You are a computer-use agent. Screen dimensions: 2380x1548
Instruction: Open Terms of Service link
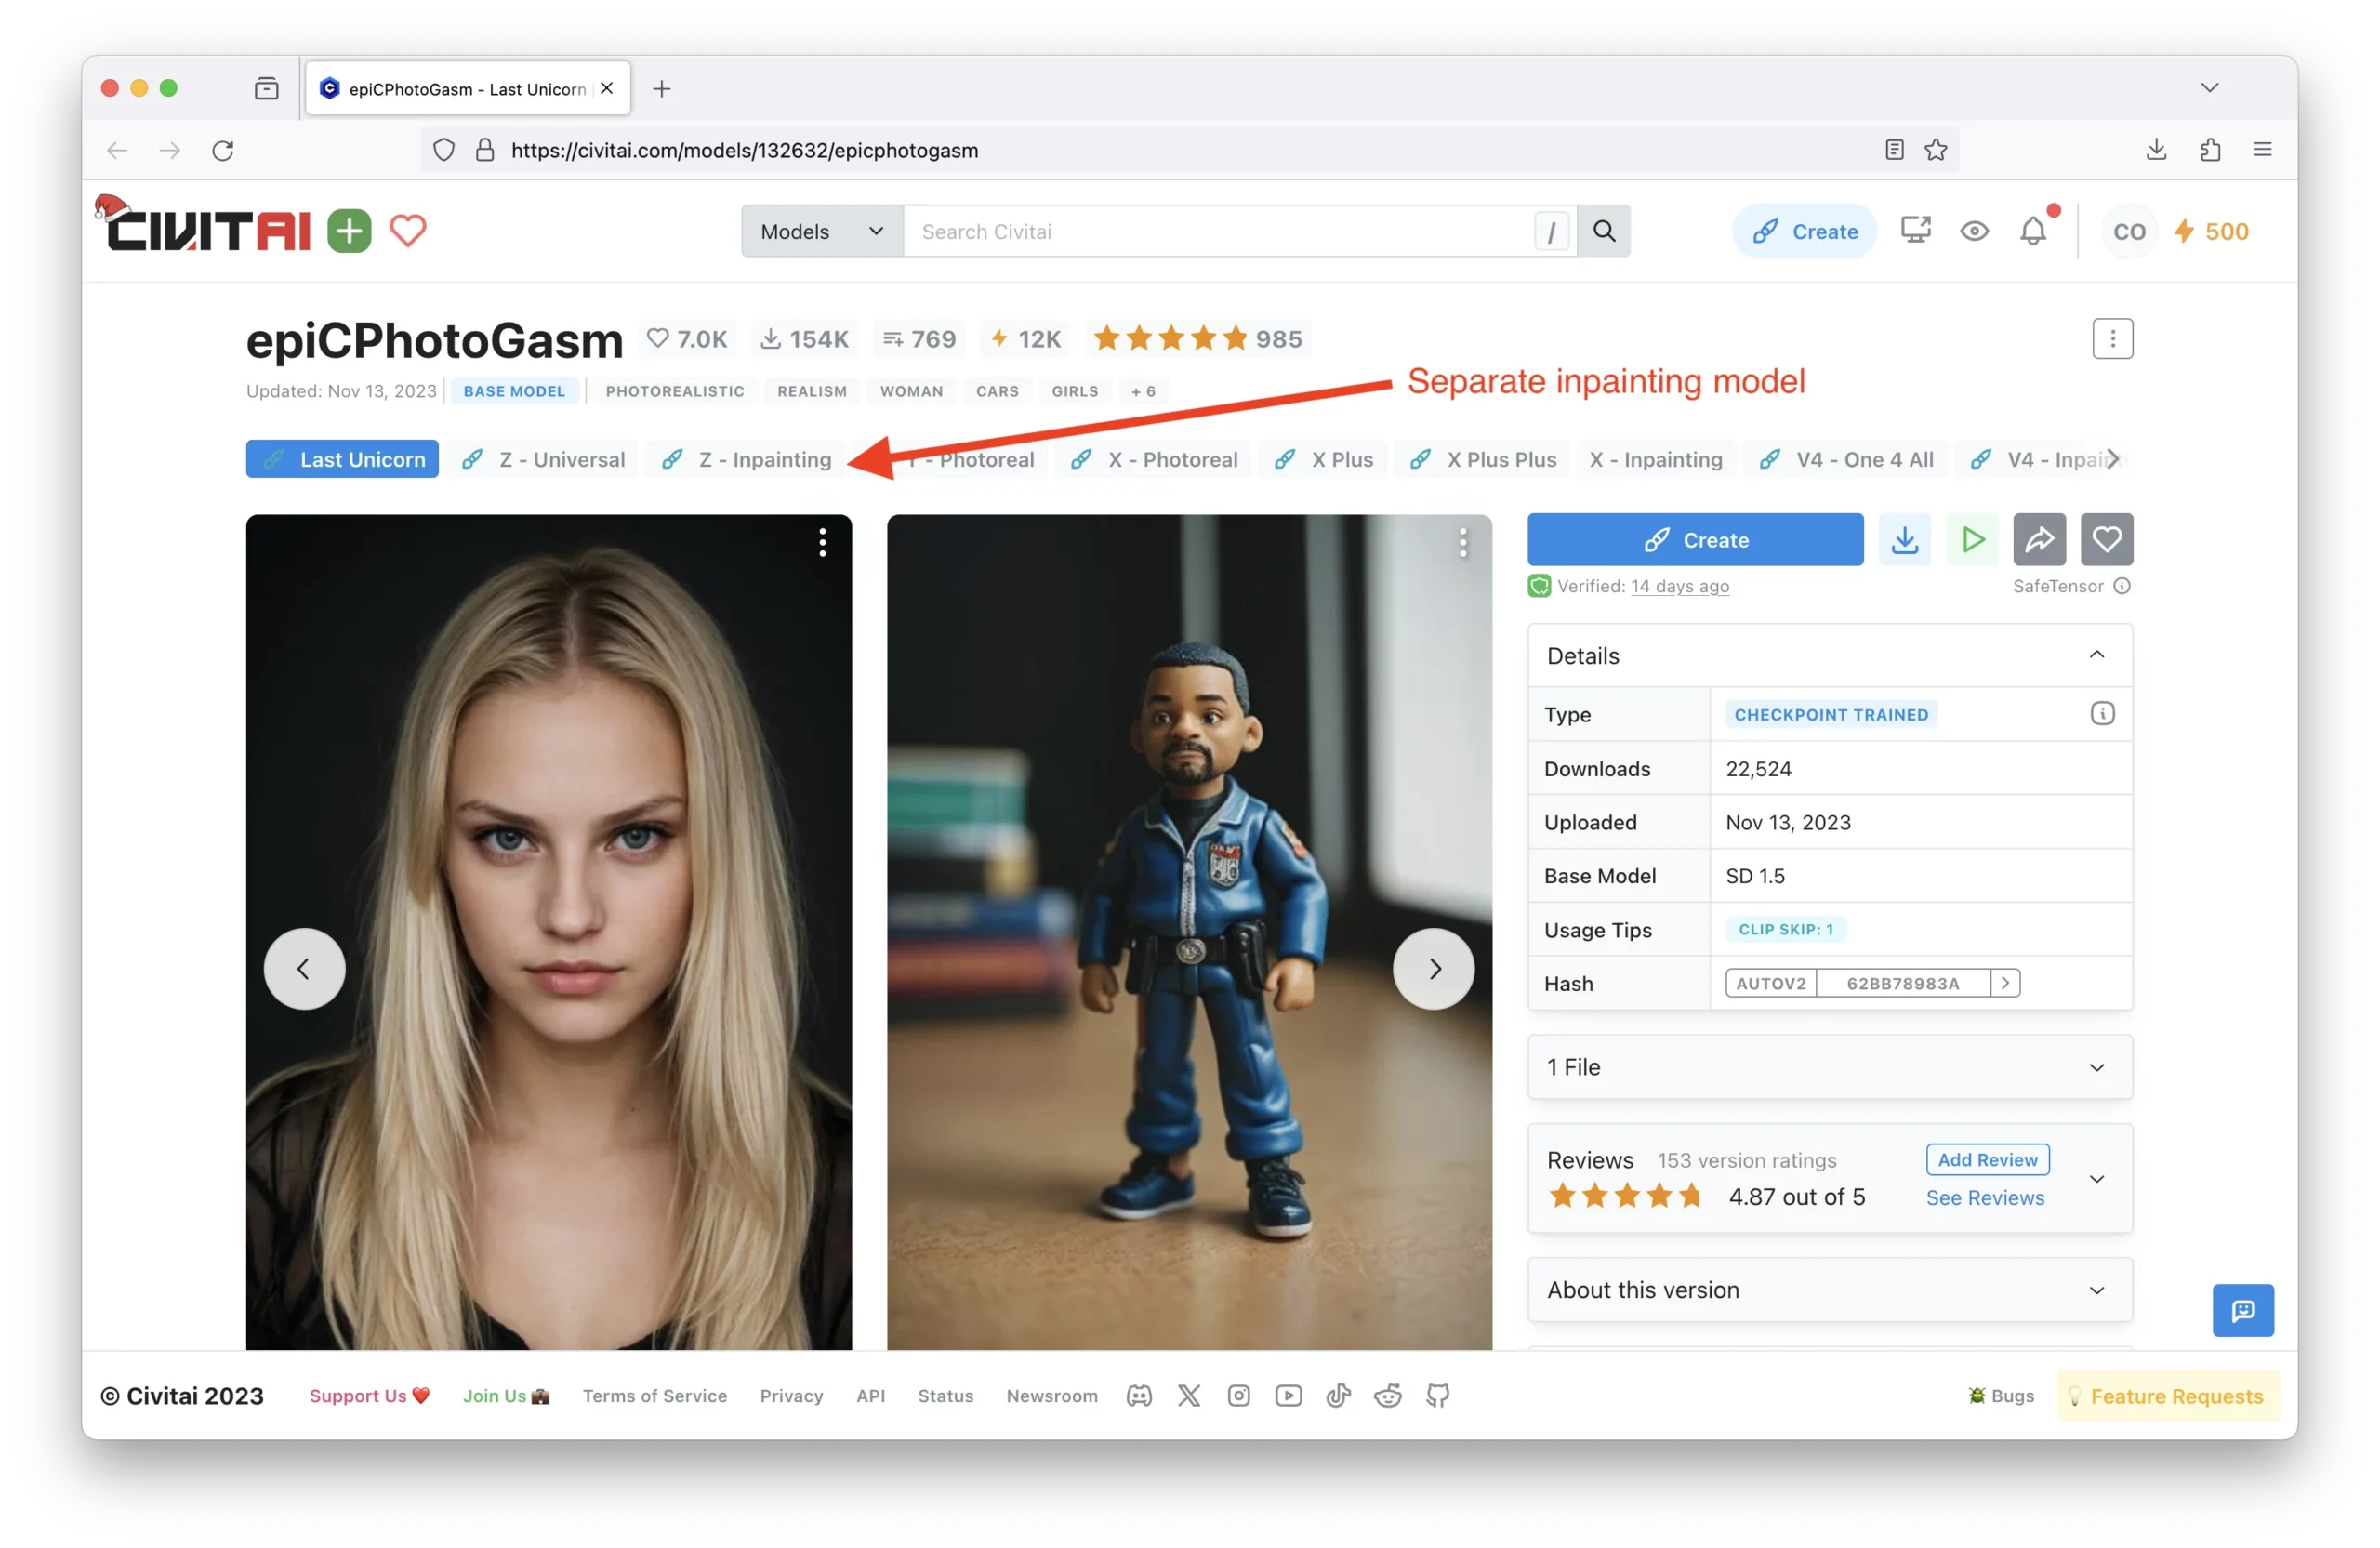coord(655,1396)
